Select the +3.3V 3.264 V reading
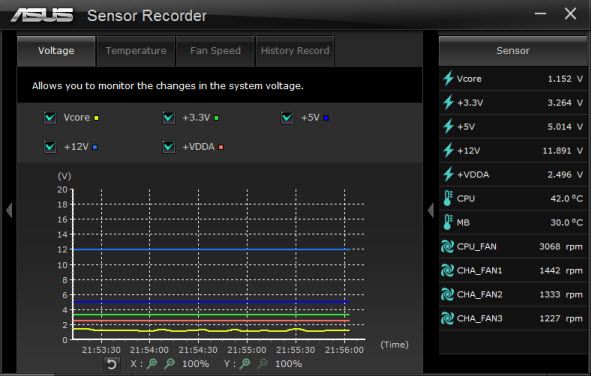This screenshot has width=591, height=376. [565, 102]
